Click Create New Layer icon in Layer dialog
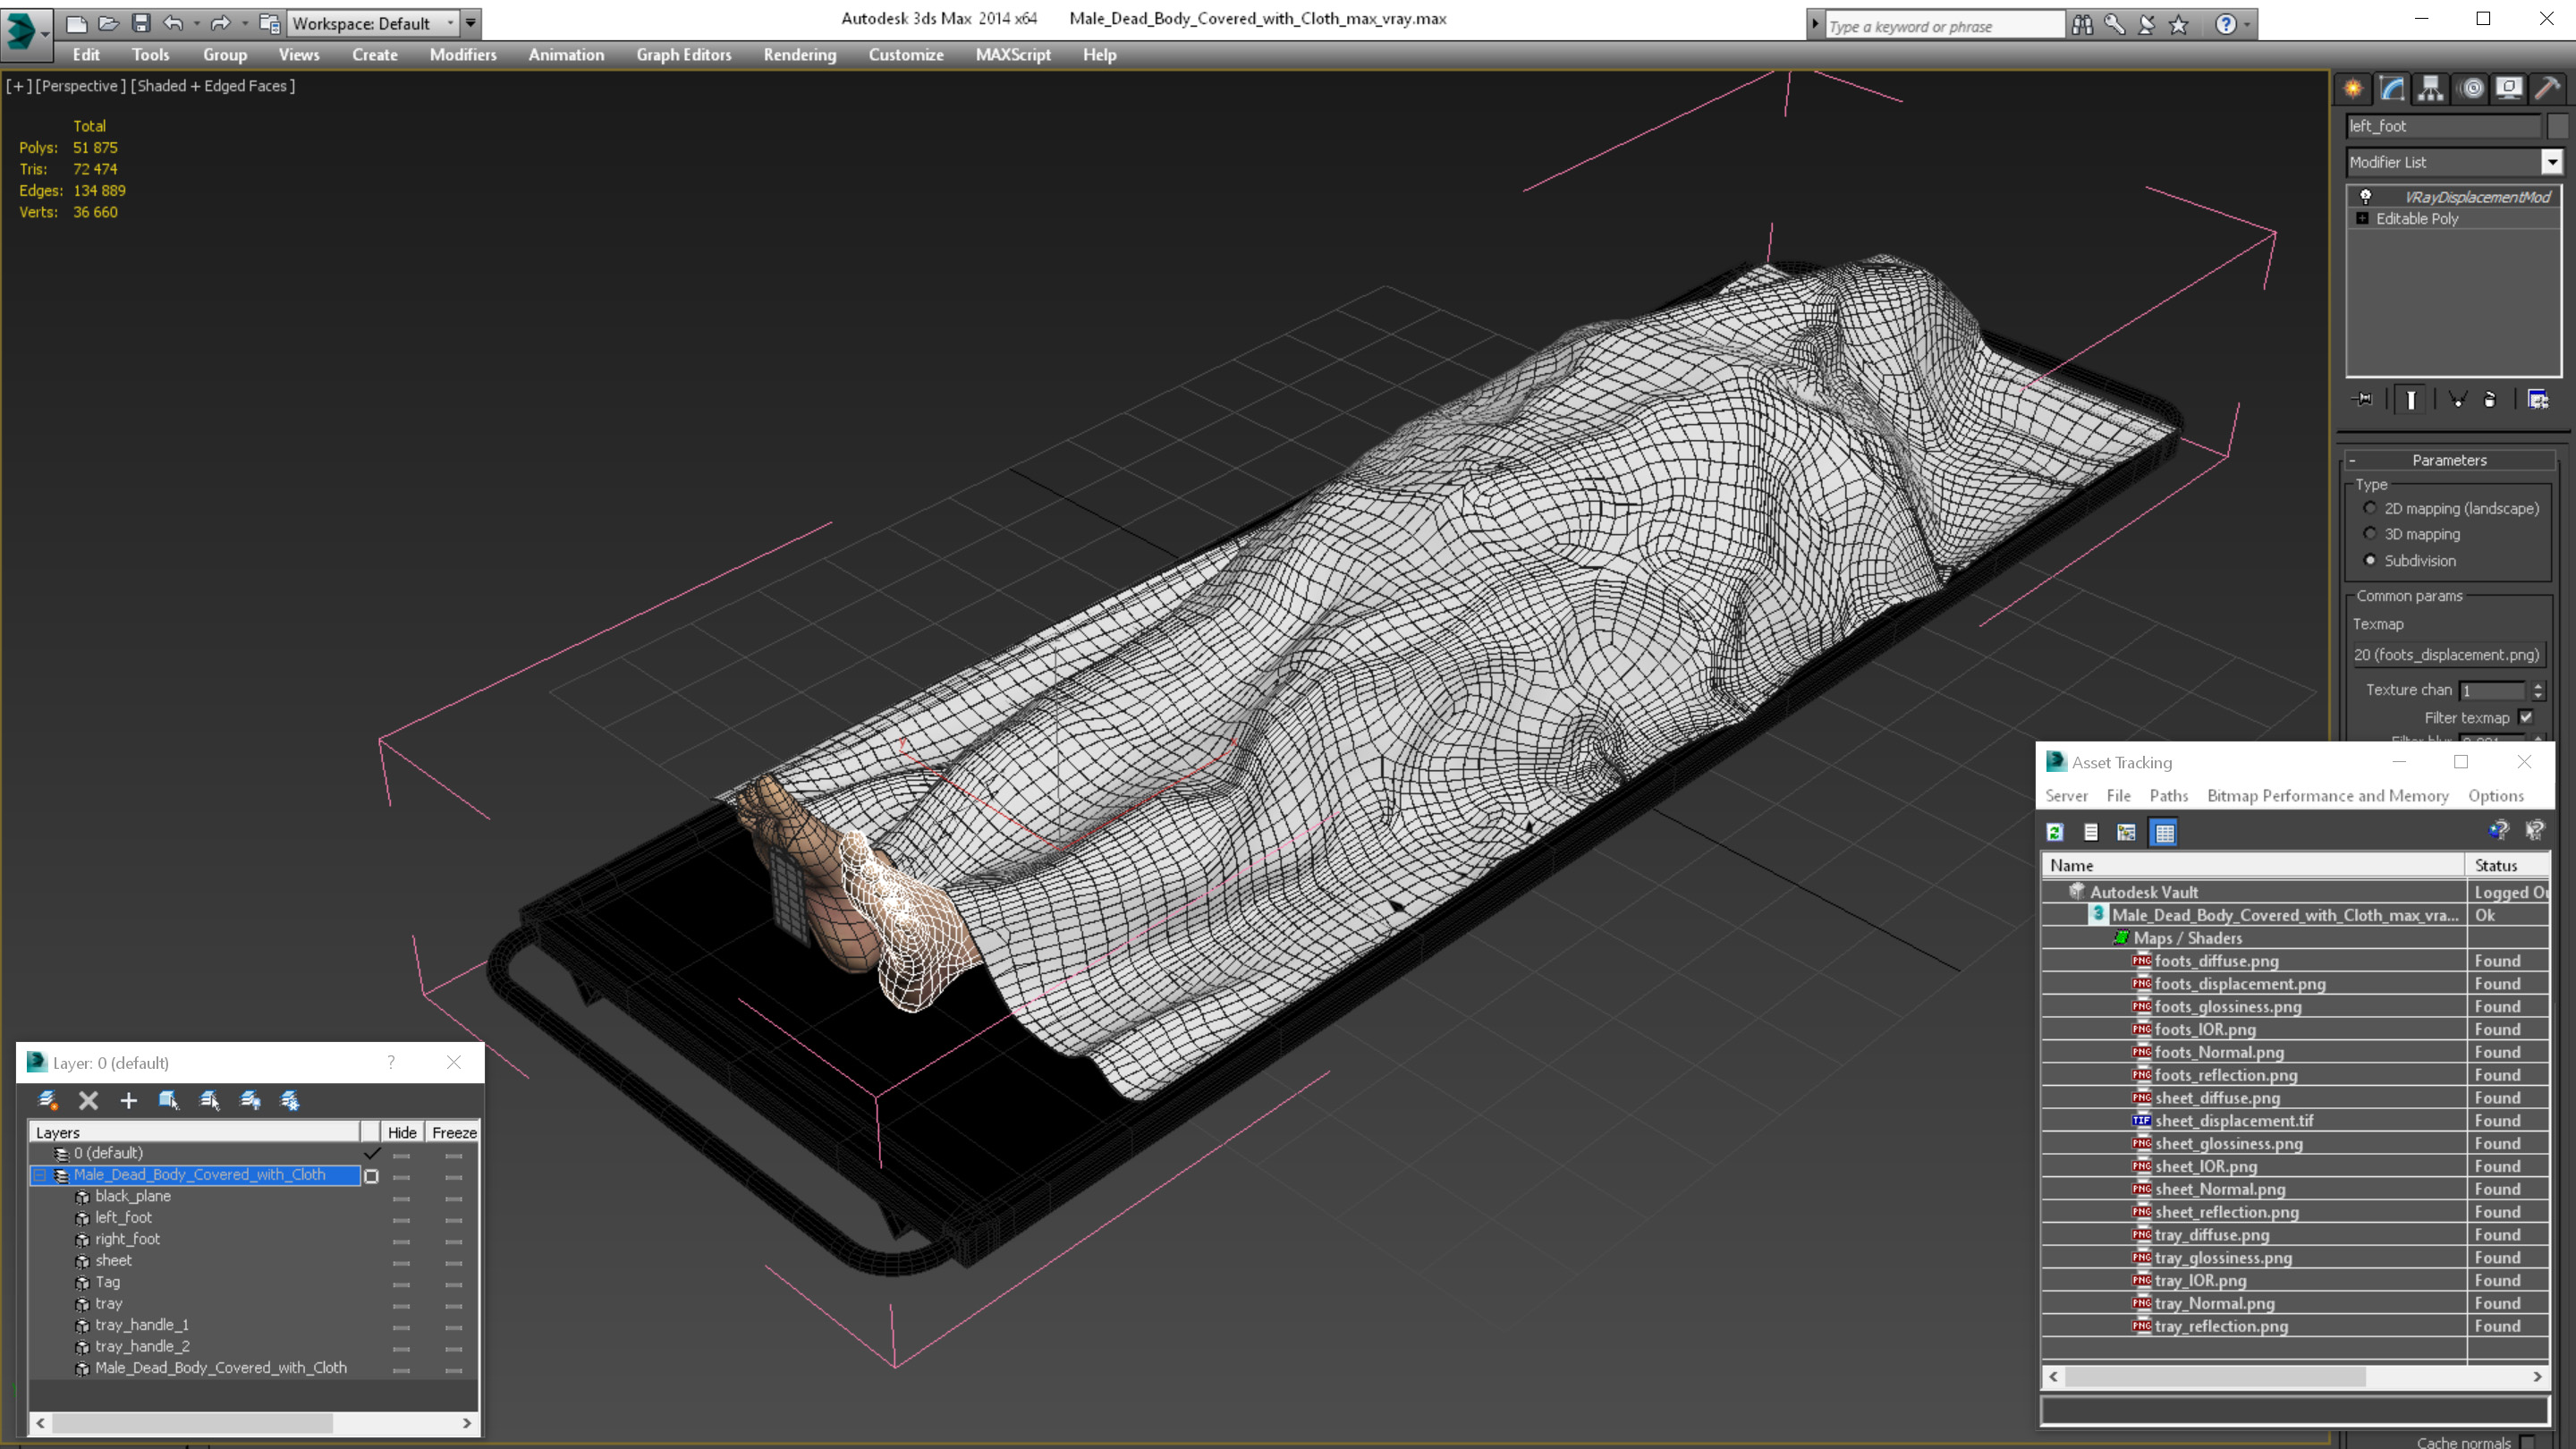 (48, 1100)
